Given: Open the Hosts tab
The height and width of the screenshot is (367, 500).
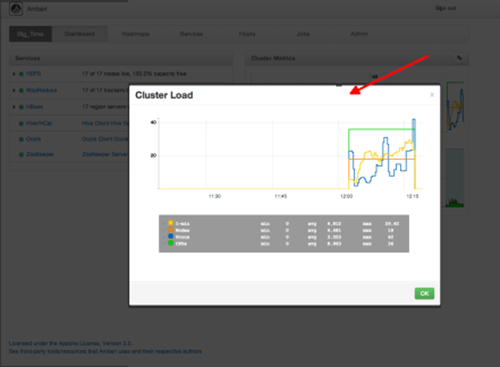Looking at the screenshot, I should point(247,34).
